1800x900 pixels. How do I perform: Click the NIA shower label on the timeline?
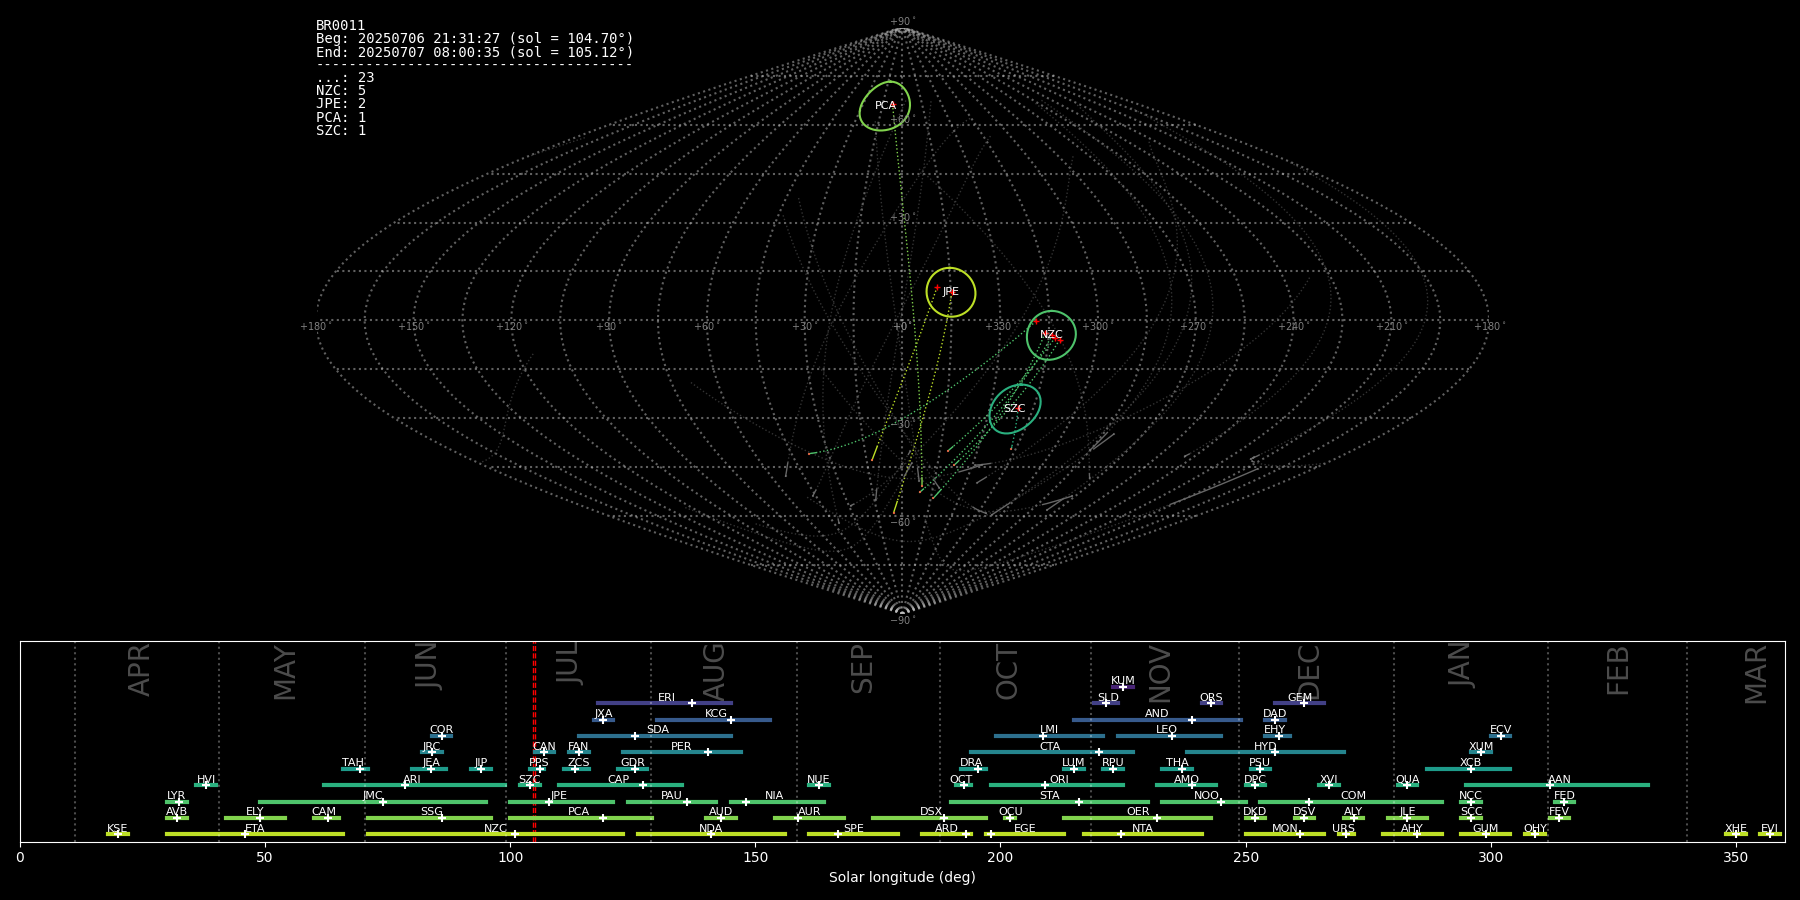[774, 796]
